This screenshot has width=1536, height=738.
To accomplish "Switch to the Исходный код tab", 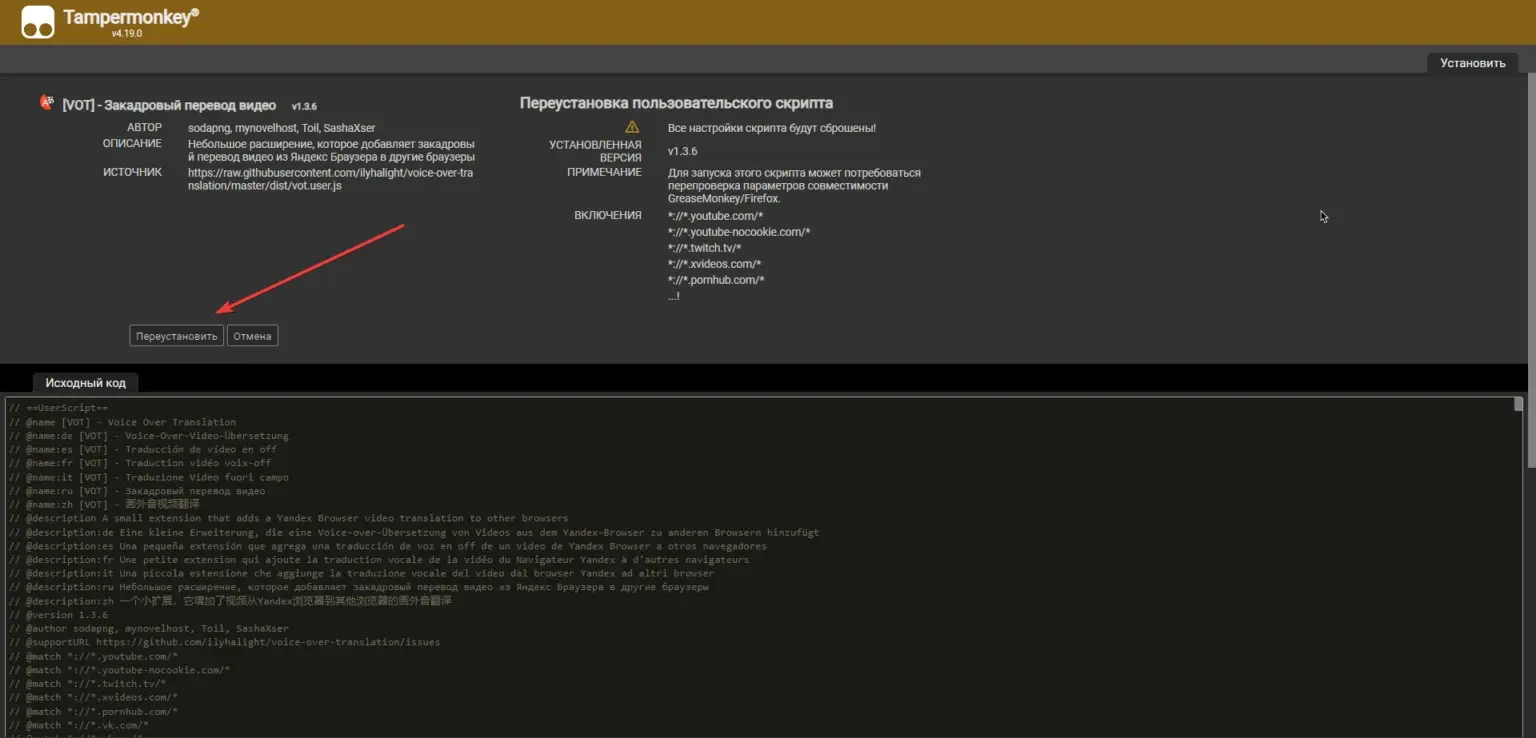I will (85, 383).
